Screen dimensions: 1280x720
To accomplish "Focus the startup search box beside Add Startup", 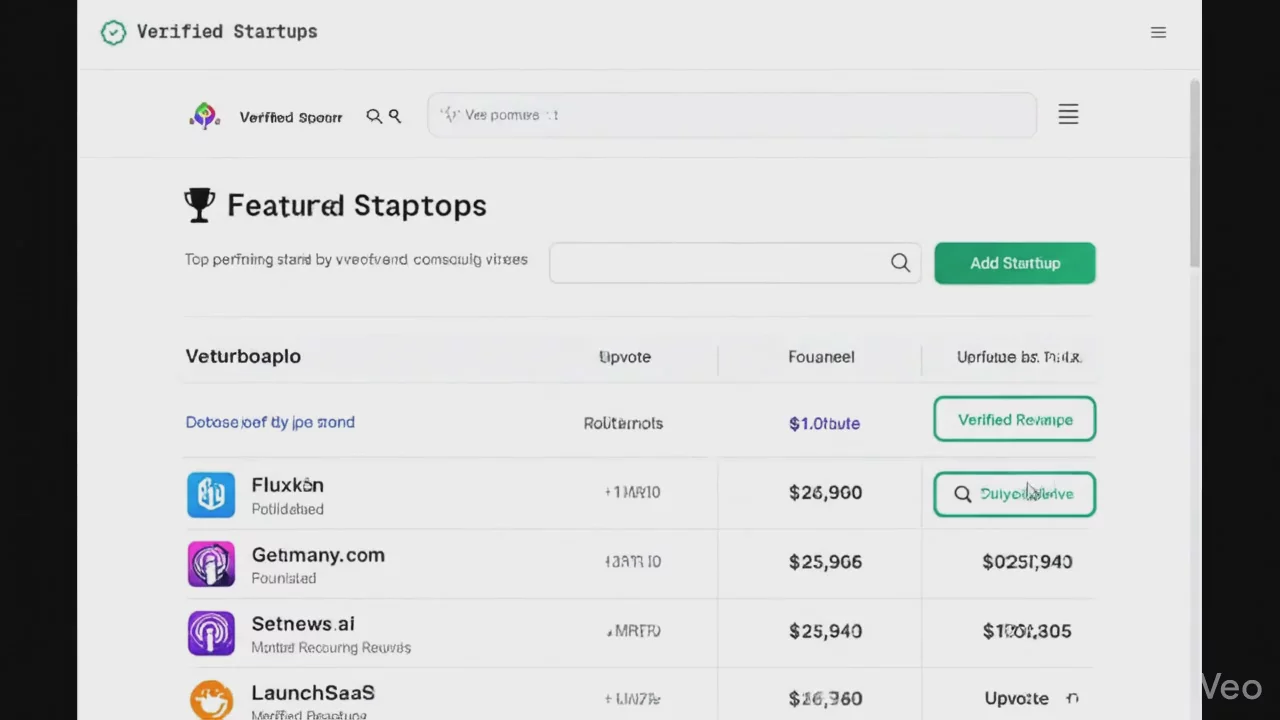I will pyautogui.click(x=735, y=263).
